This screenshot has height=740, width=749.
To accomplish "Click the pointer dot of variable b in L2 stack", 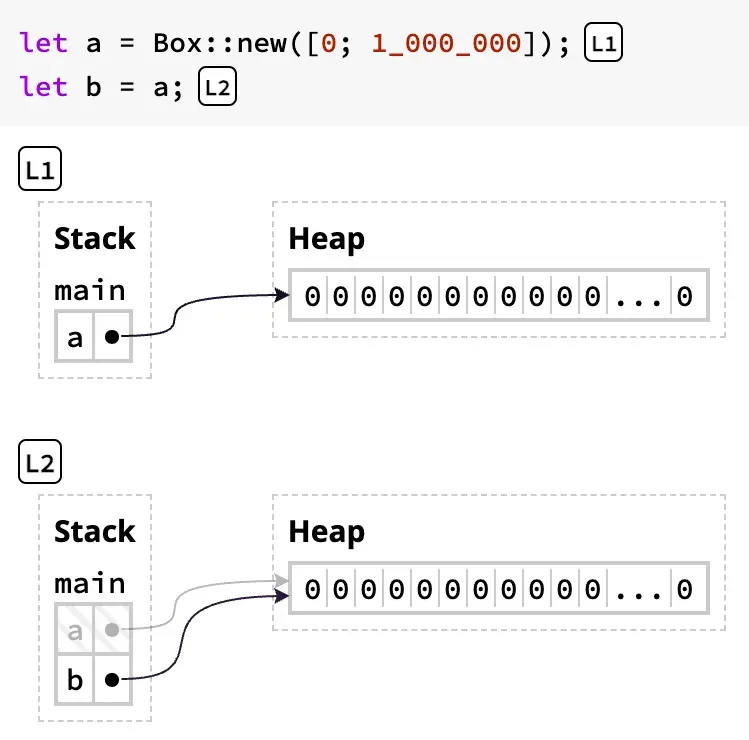I will click(112, 680).
